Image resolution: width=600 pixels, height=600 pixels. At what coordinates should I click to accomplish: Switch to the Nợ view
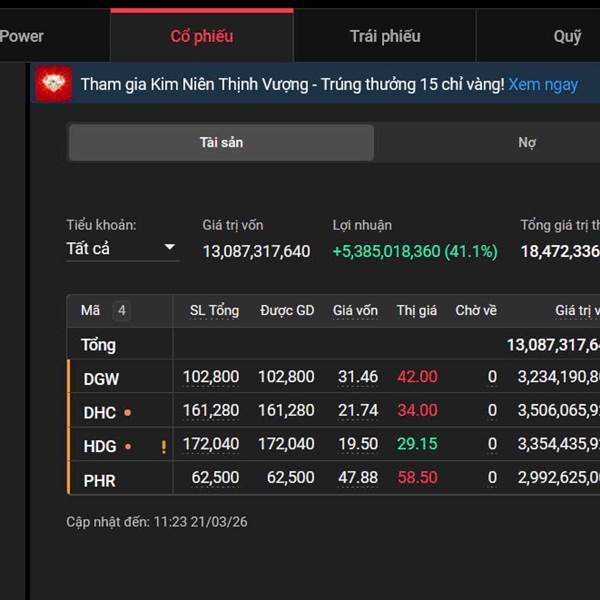(527, 143)
